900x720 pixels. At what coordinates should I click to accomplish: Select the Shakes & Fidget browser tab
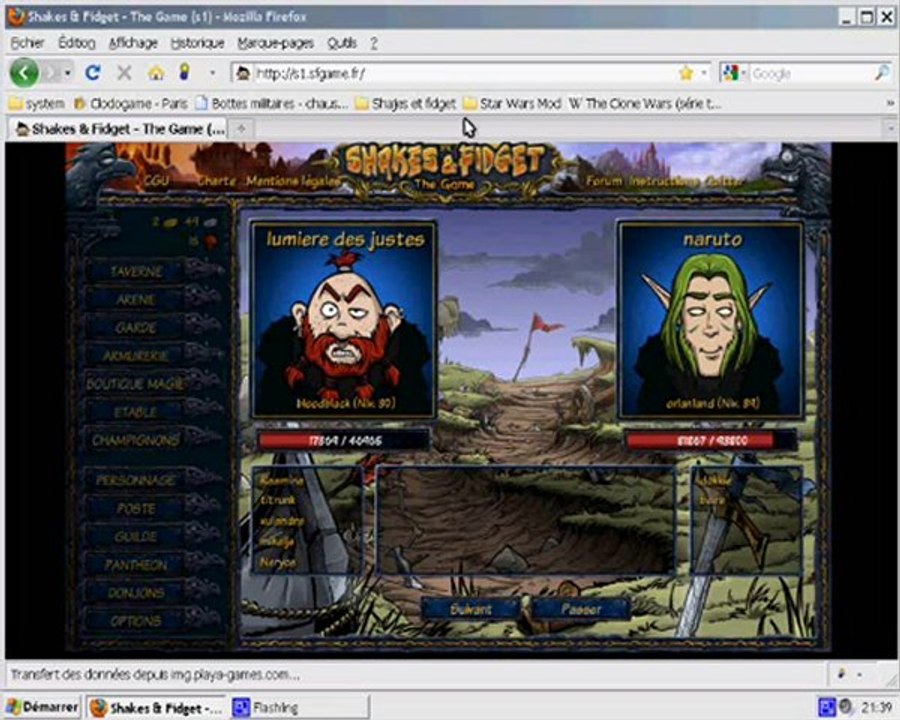point(119,129)
